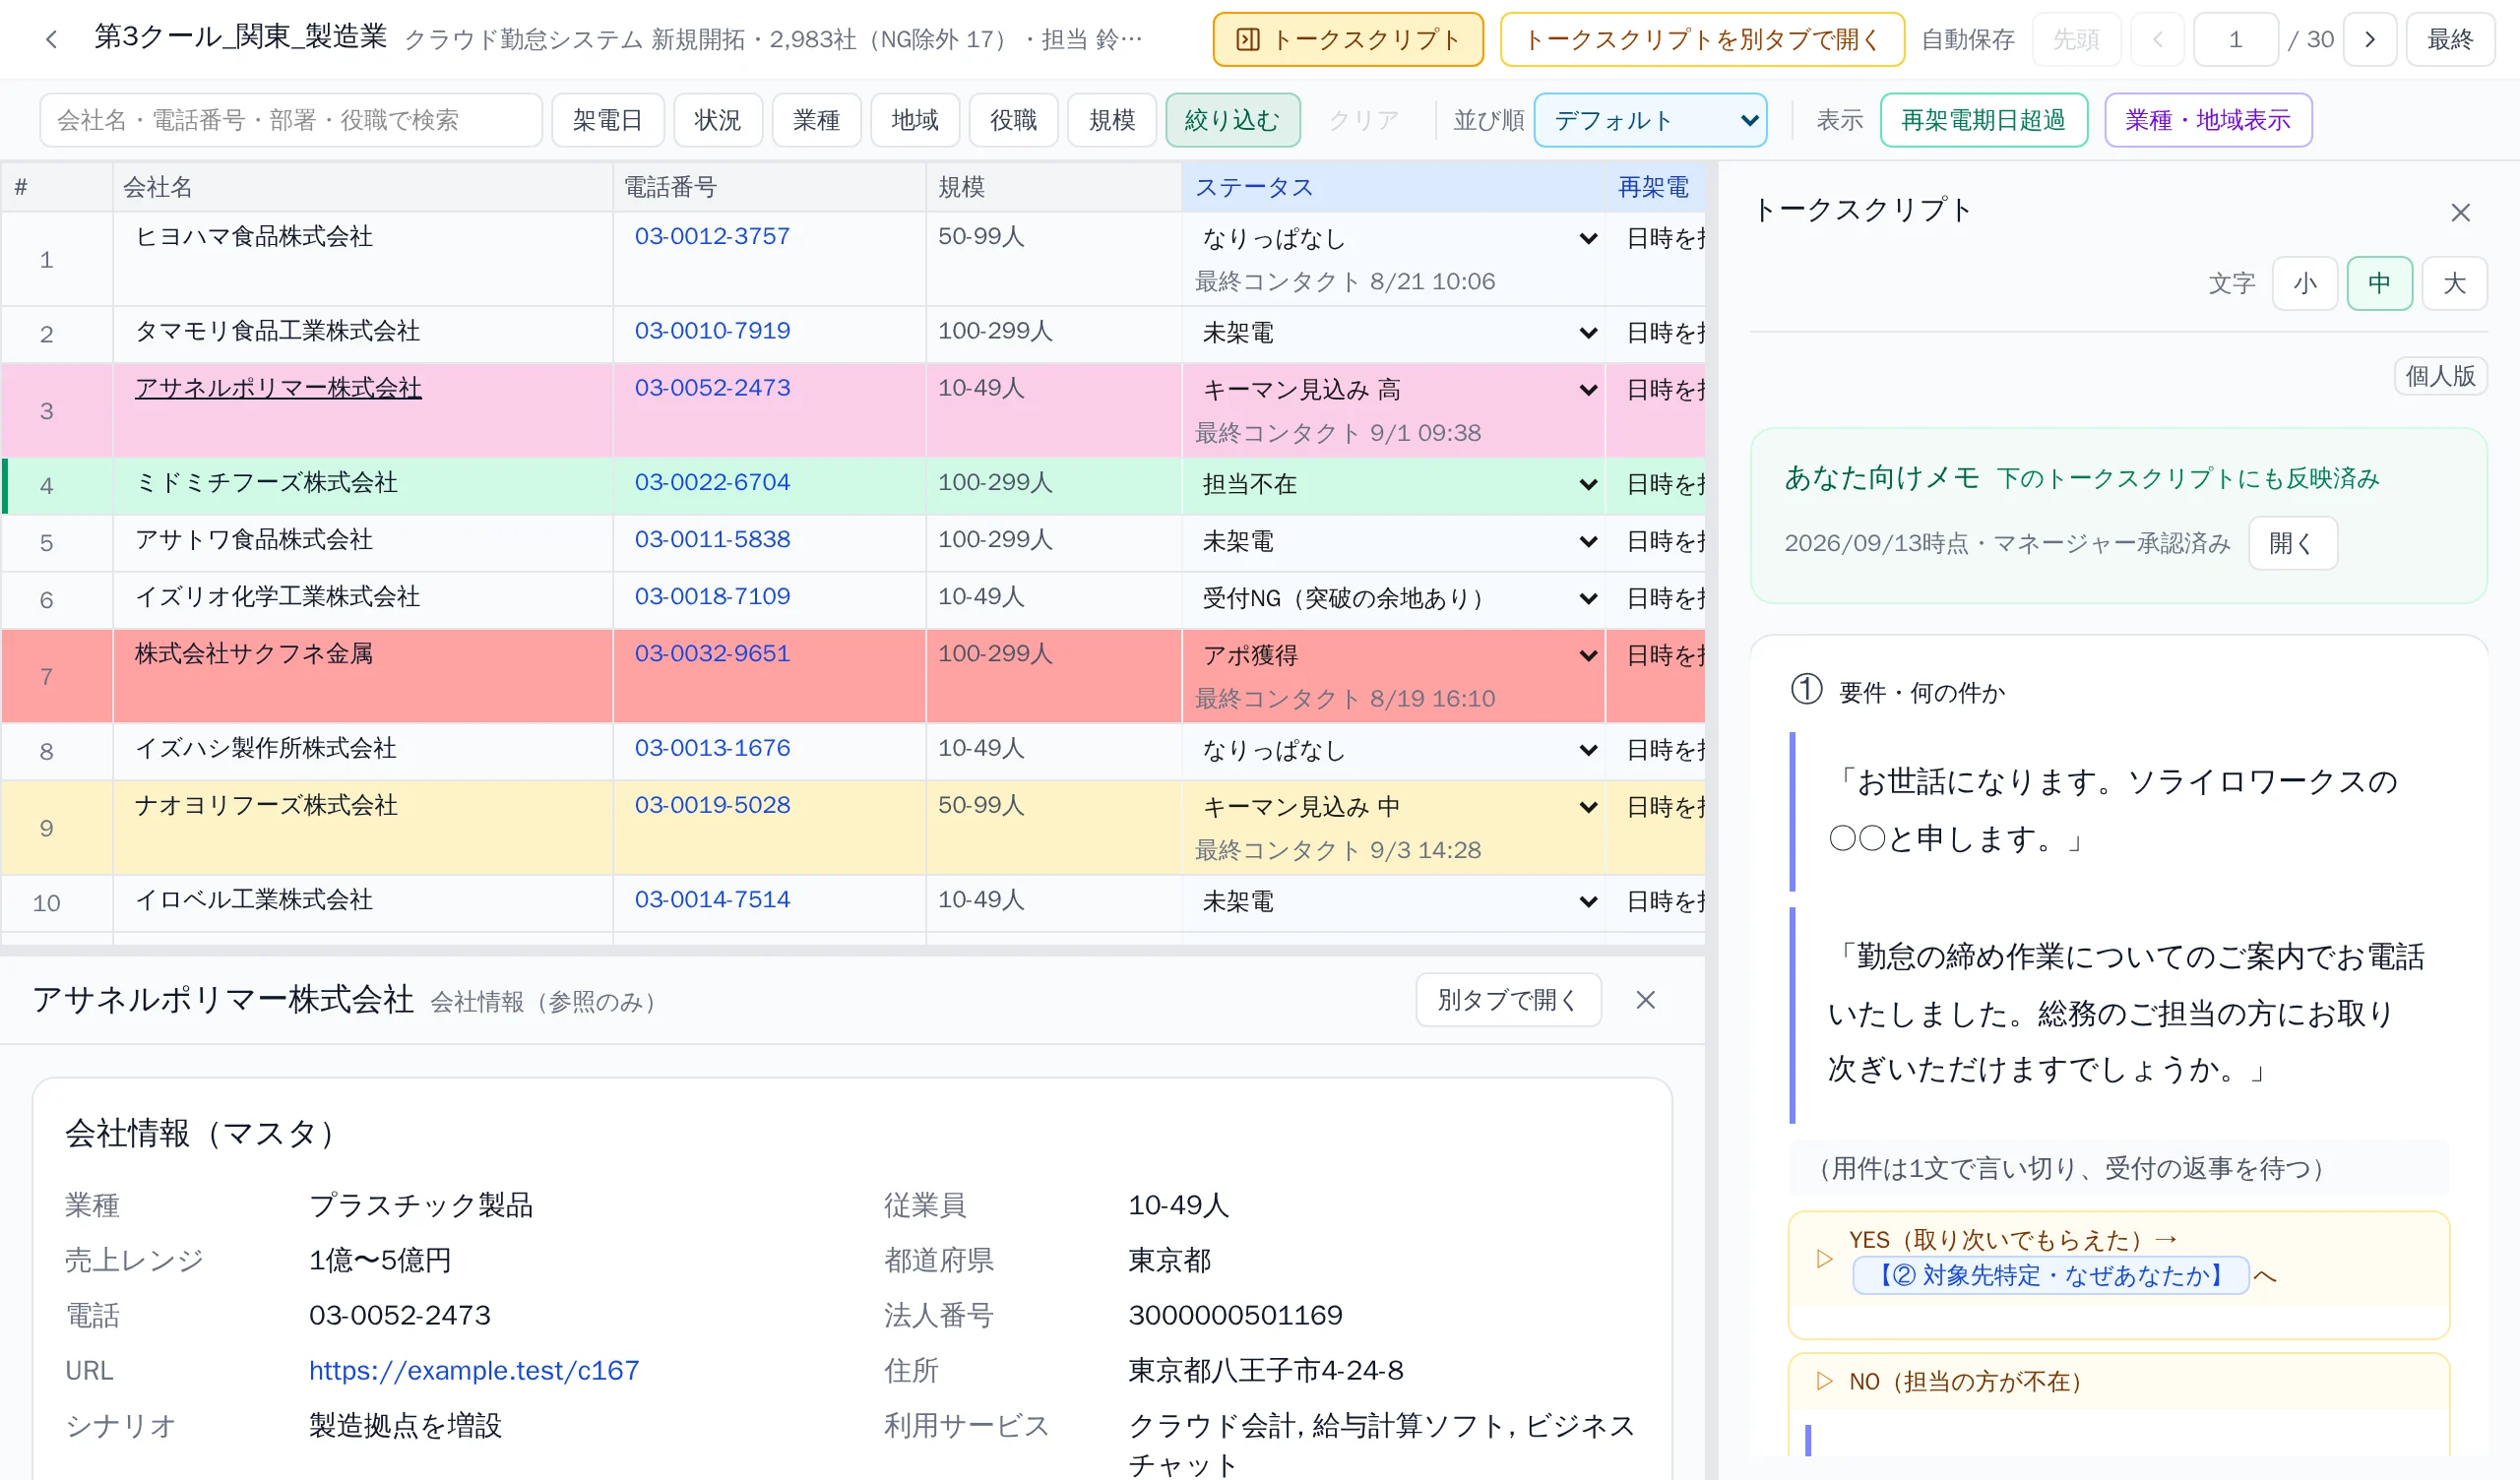Dial 03-0010-7919 phone link
The width and height of the screenshot is (2520, 1480).
tap(712, 331)
